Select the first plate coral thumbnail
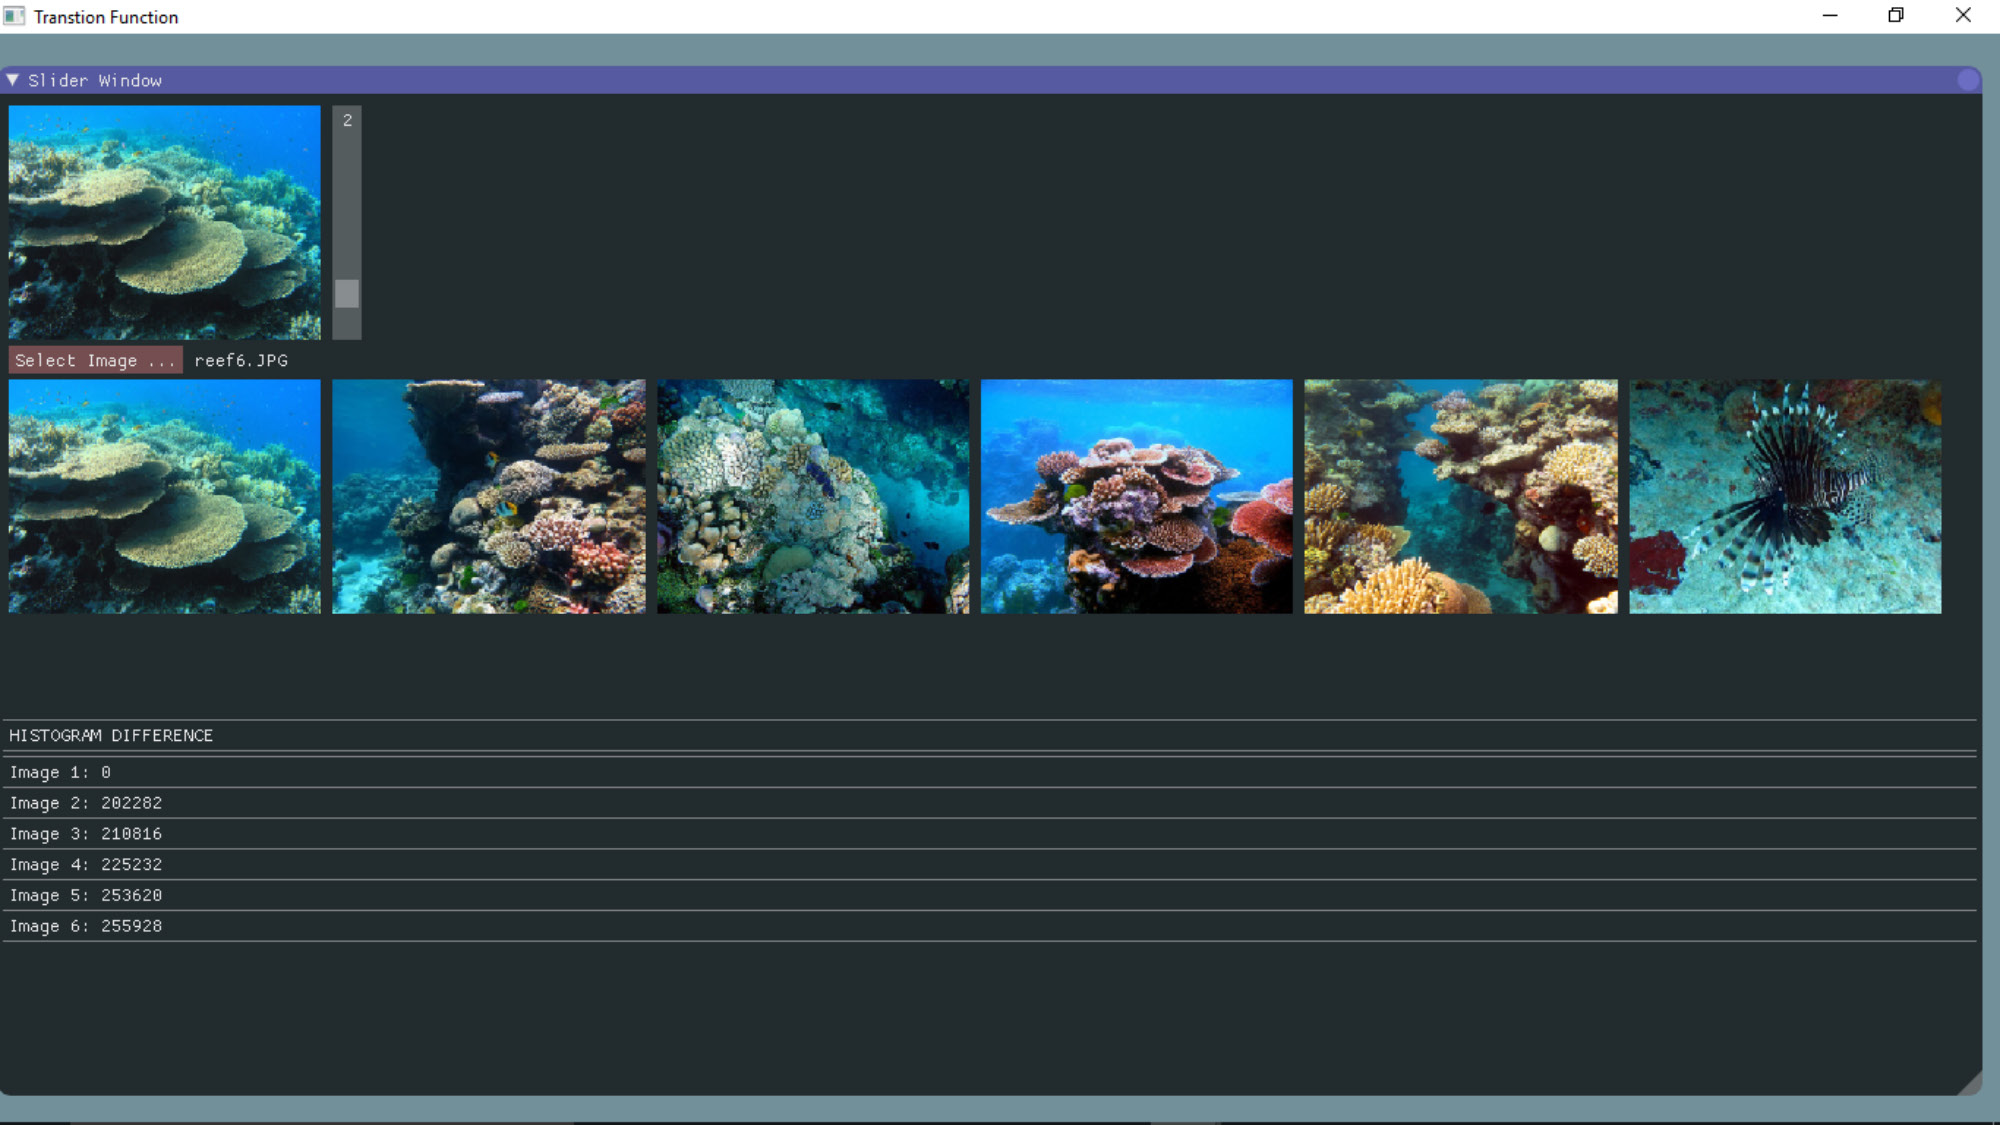Image resolution: width=2000 pixels, height=1125 pixels. coord(165,496)
